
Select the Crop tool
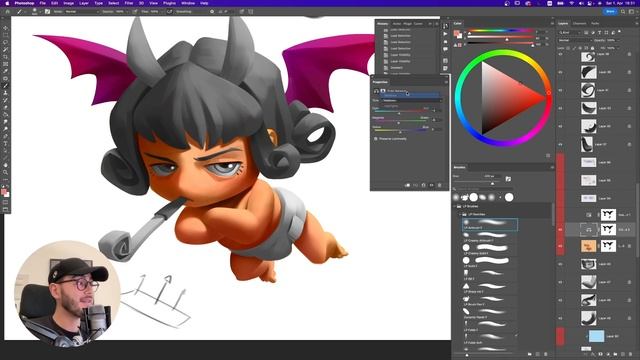(x=5, y=57)
